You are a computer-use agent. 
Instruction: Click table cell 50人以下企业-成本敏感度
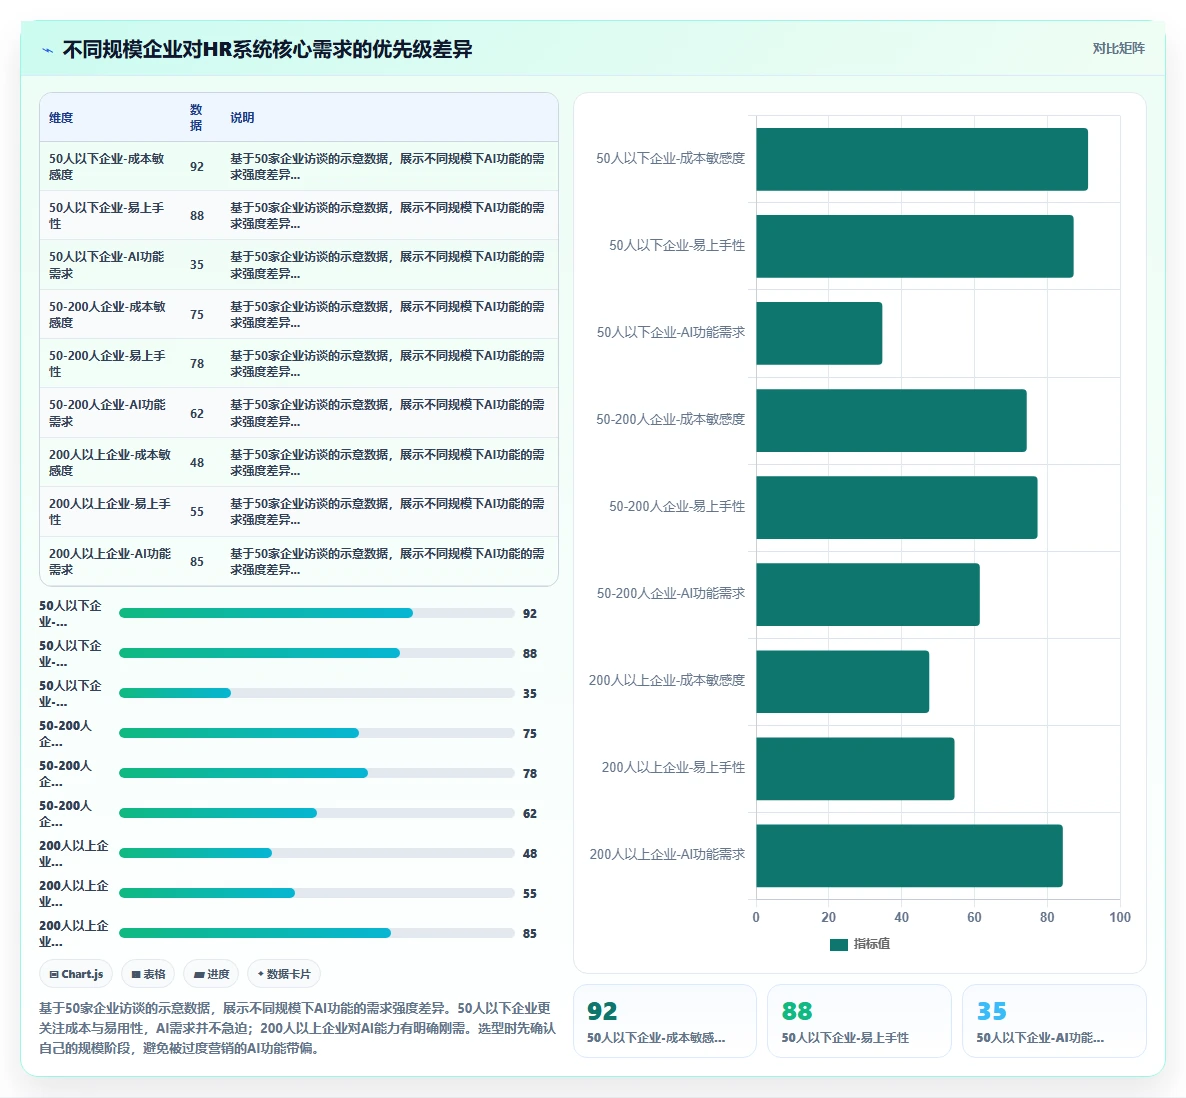(110, 166)
